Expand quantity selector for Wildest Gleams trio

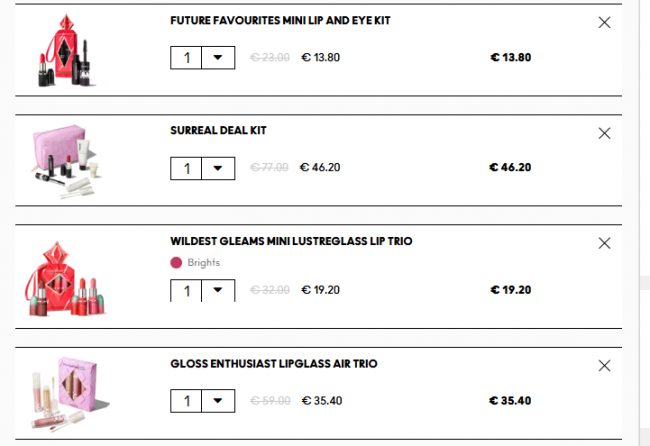point(217,290)
